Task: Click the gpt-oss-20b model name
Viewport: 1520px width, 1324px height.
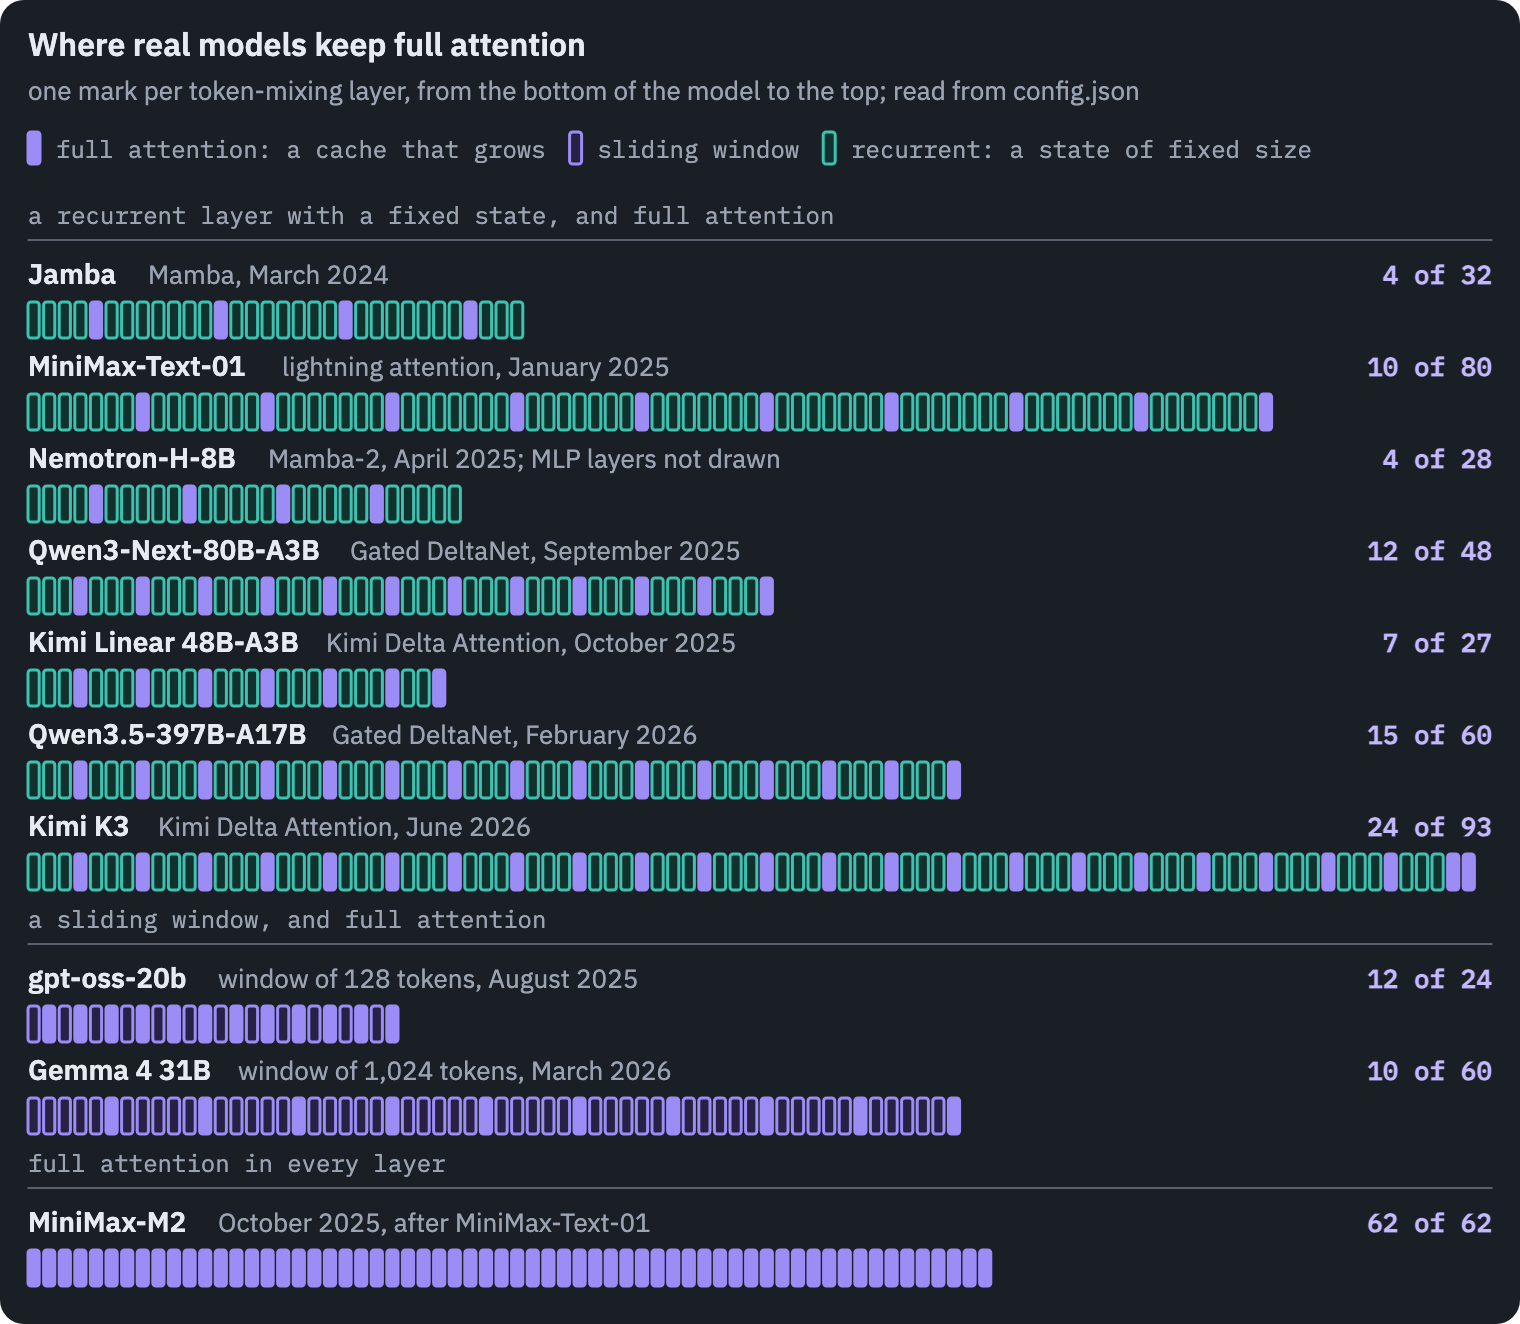Action: [107, 979]
